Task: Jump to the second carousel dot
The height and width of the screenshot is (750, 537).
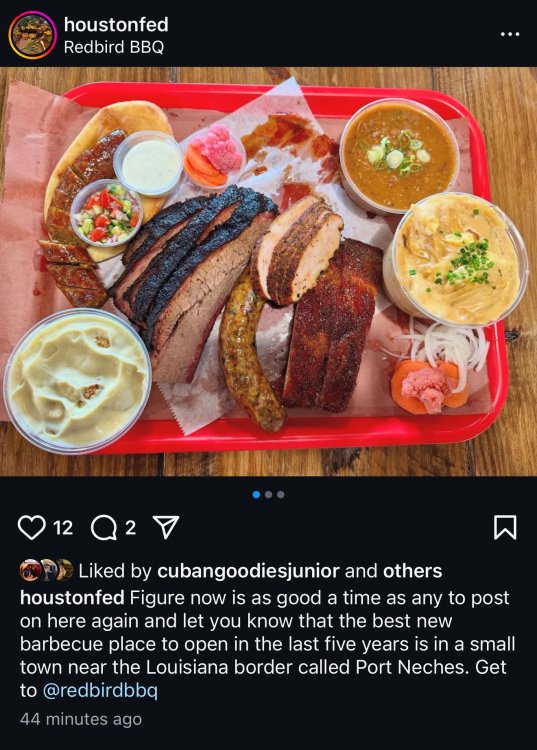Action: tap(268, 495)
